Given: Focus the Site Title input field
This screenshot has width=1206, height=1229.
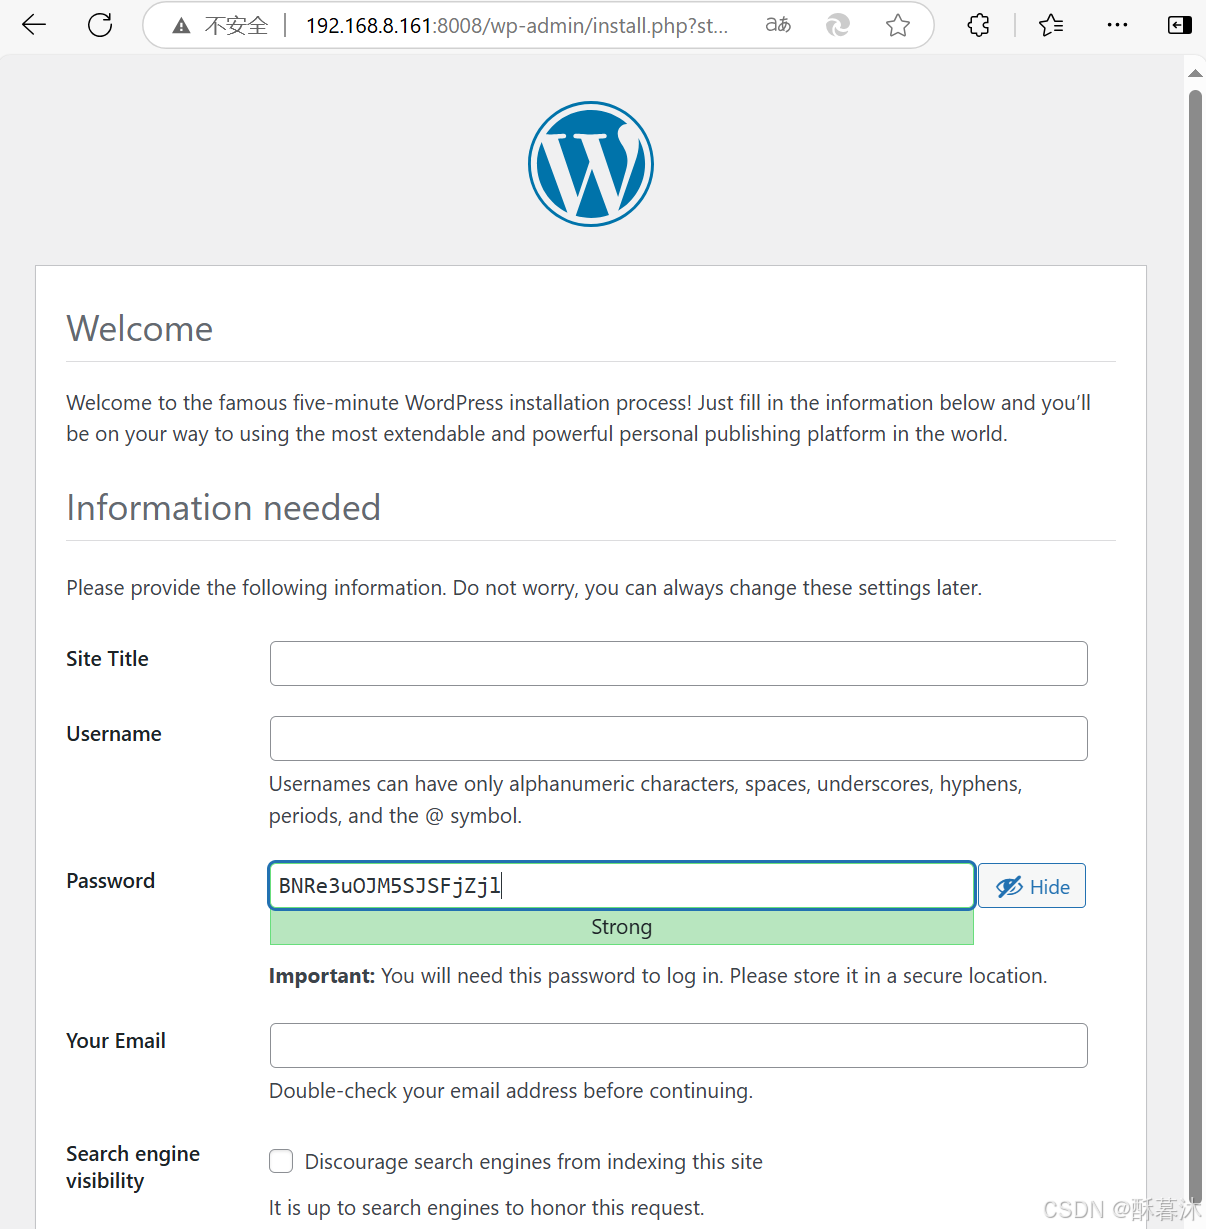Looking at the screenshot, I should click(678, 663).
